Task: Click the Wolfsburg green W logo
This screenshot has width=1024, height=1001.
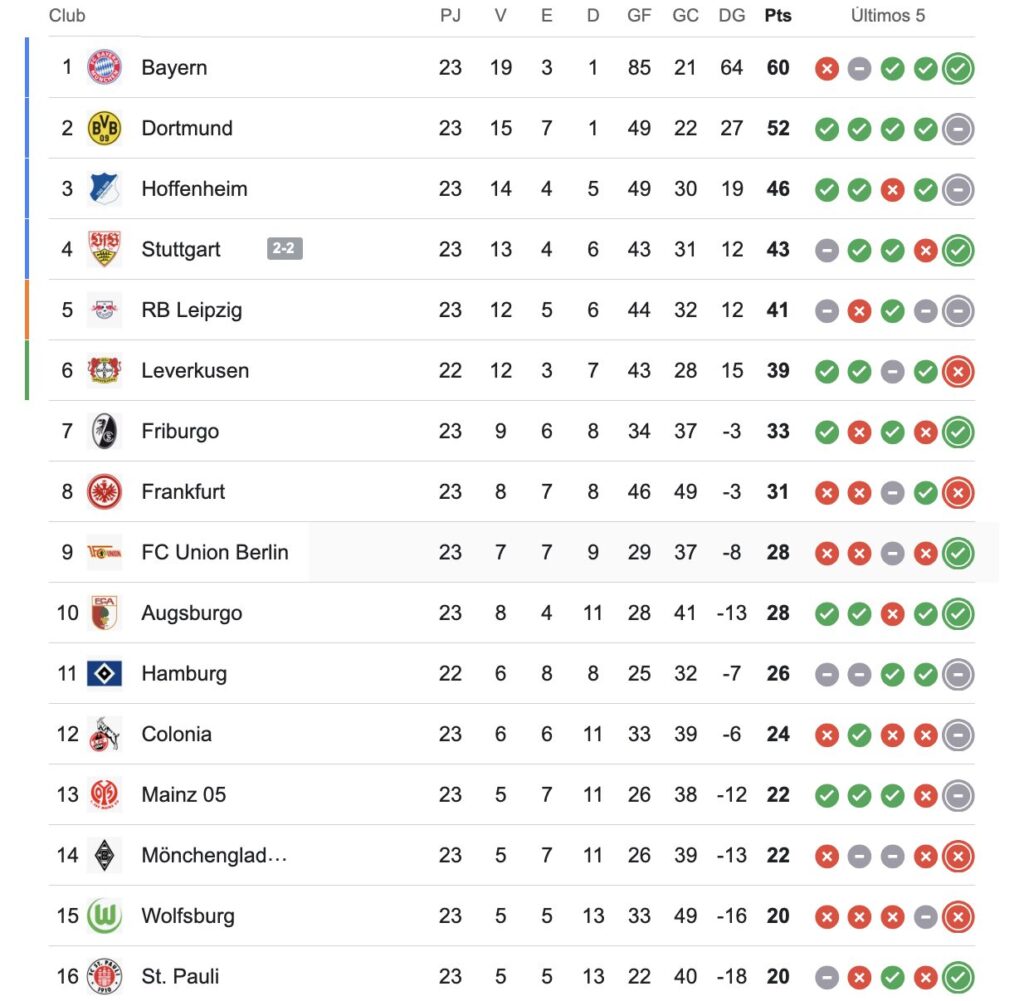Action: tap(104, 916)
